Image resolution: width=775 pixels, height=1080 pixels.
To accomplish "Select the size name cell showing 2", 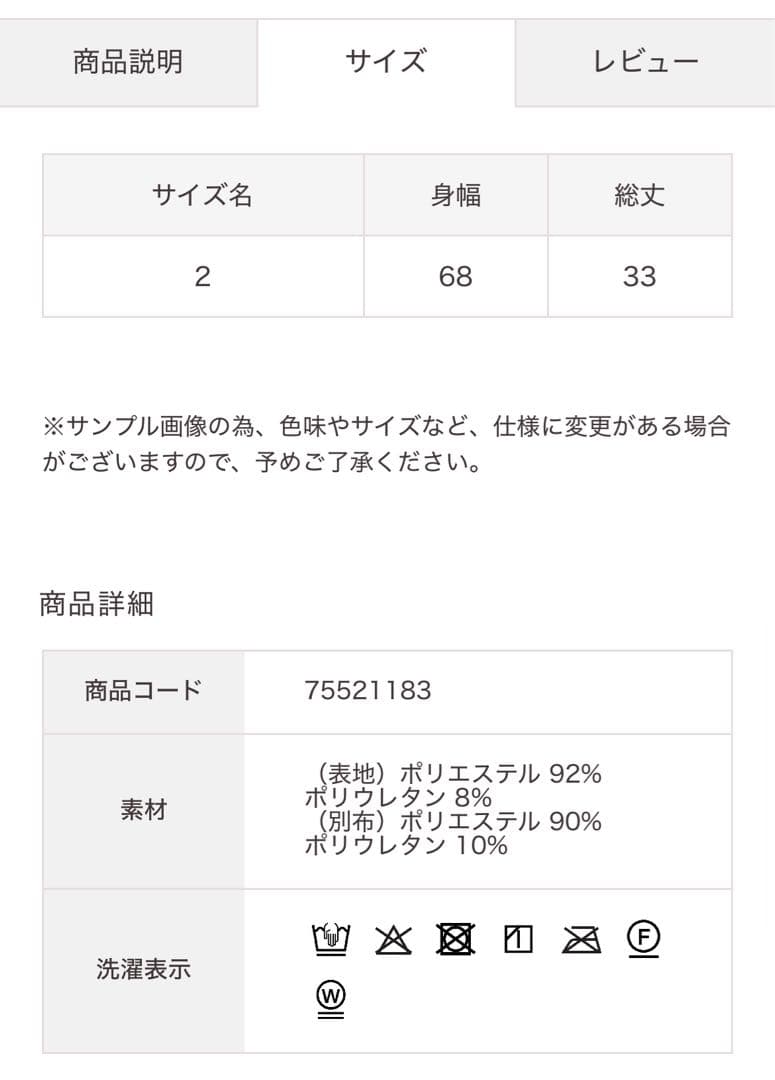I will click(203, 277).
